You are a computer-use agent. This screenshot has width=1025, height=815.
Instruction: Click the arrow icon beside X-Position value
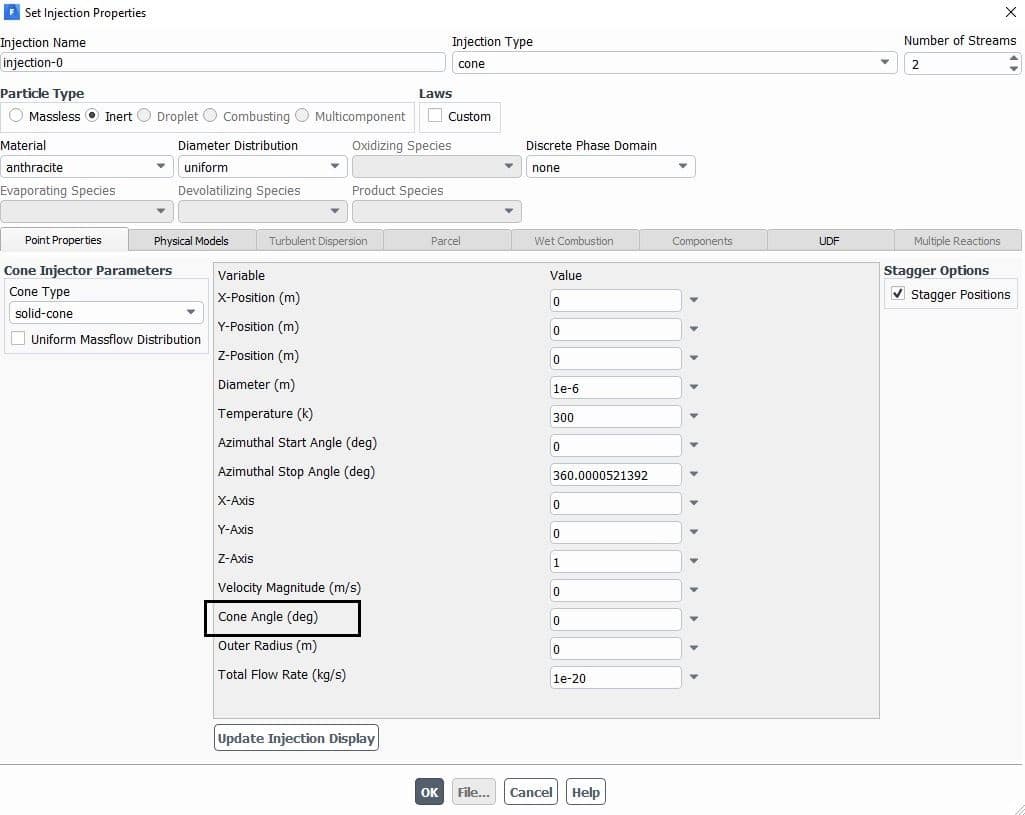tap(693, 300)
